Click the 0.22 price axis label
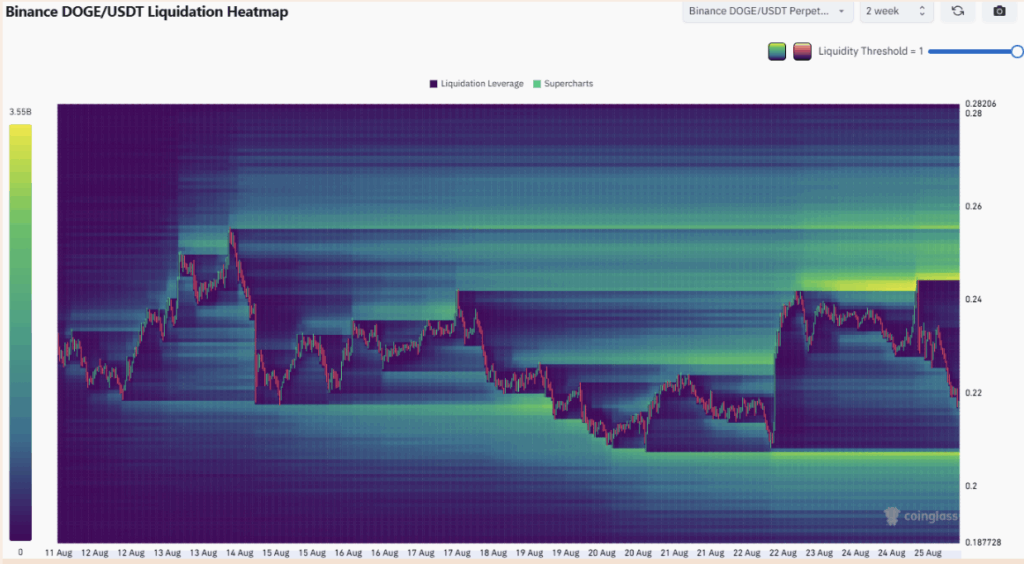The image size is (1024, 564). (973, 393)
